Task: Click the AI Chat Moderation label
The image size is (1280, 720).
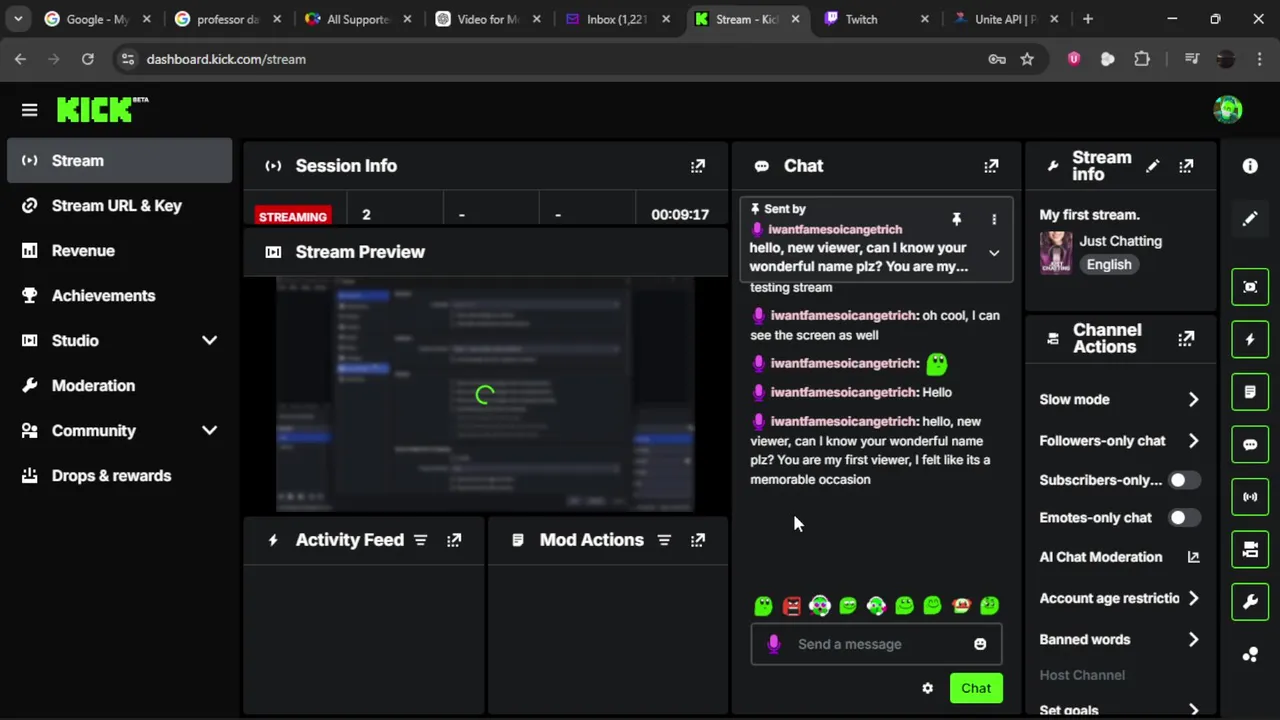Action: click(1100, 557)
